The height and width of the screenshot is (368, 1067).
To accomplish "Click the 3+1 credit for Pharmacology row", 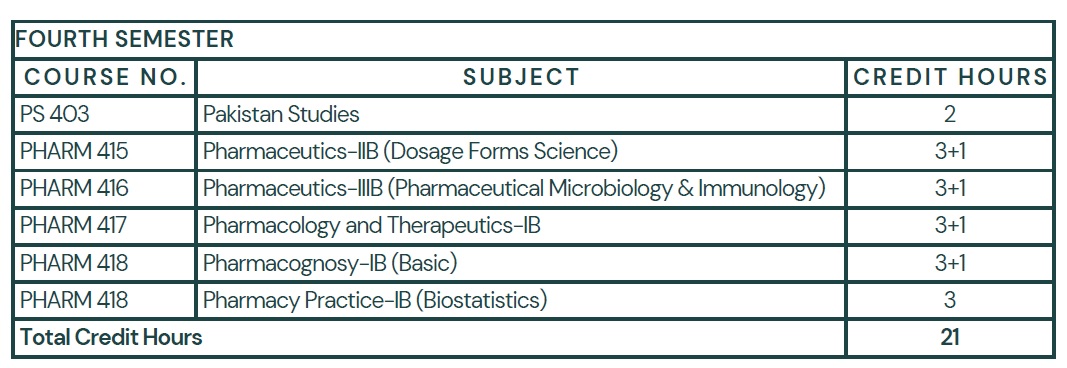I will coord(950,225).
